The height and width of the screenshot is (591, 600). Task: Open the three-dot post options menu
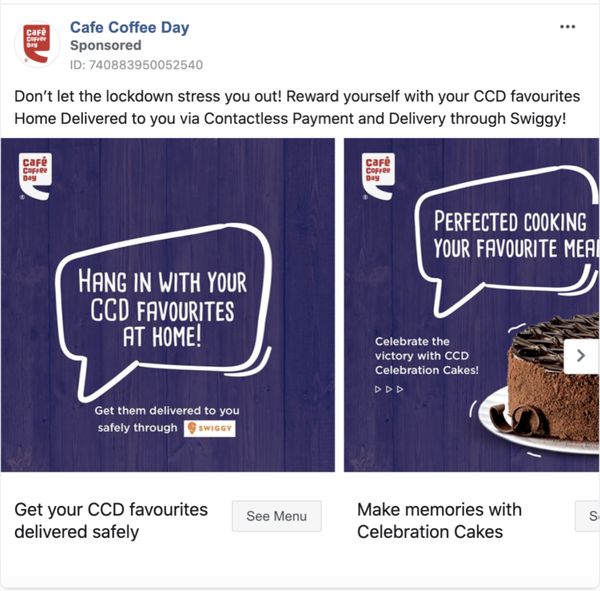pos(568,27)
